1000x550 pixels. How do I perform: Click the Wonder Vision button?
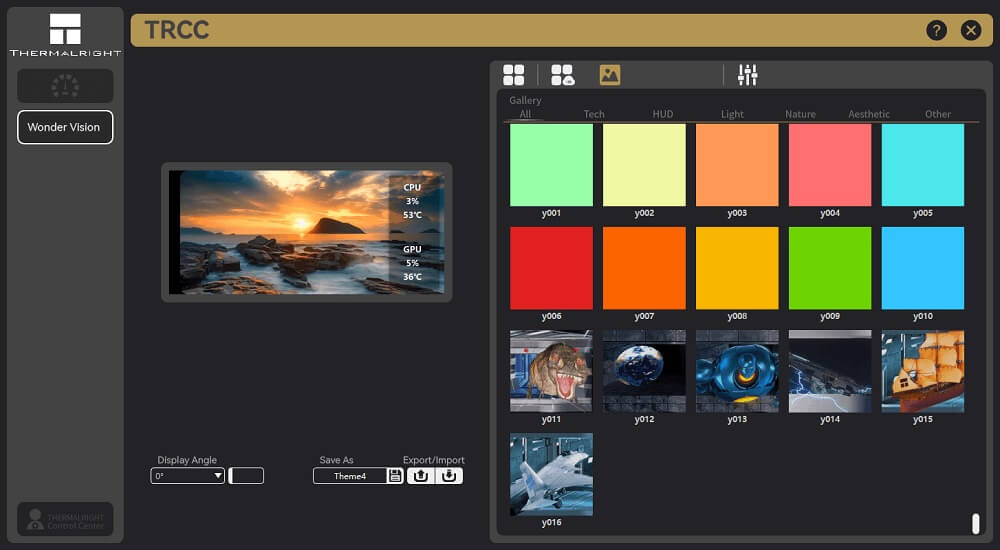pyautogui.click(x=65, y=128)
